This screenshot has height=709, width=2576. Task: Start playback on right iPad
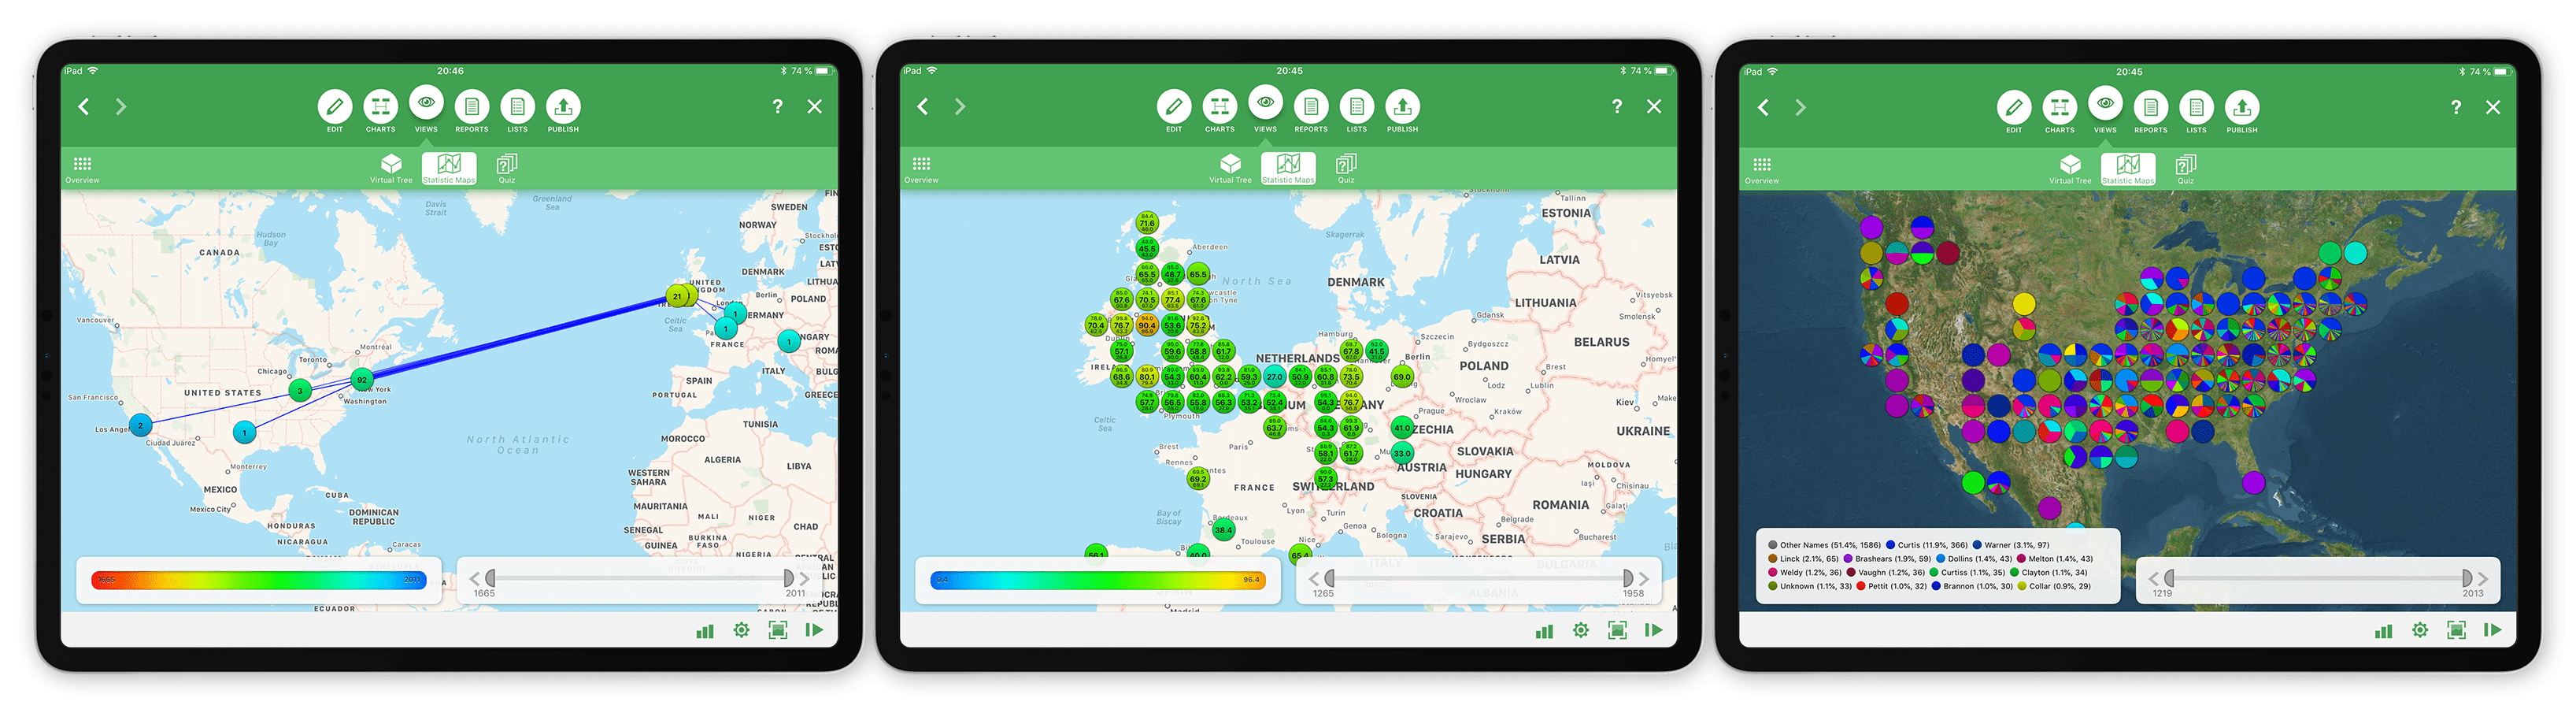tap(2493, 630)
